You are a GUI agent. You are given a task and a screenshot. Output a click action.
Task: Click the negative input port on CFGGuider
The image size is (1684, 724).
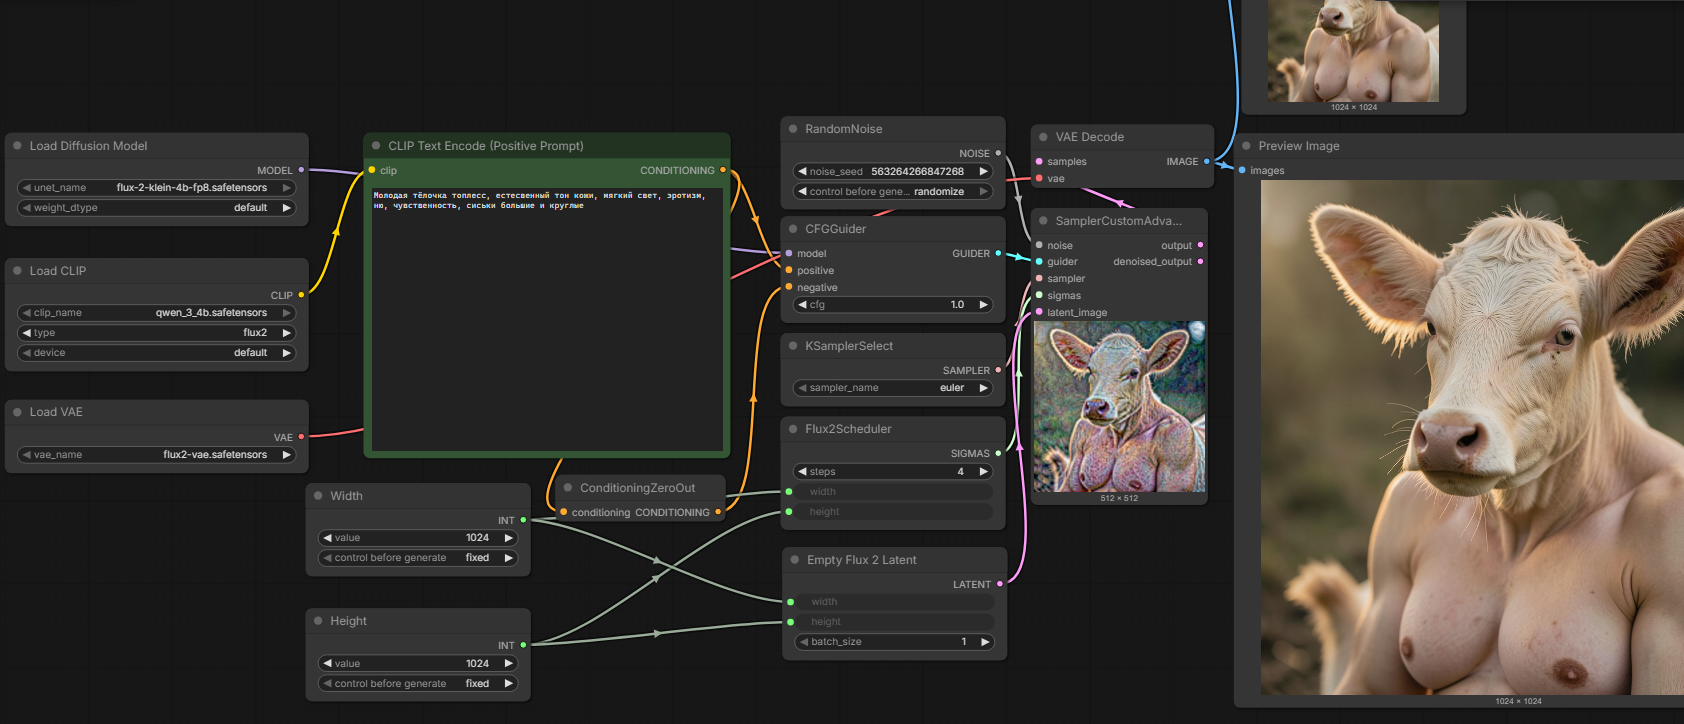pyautogui.click(x=789, y=287)
